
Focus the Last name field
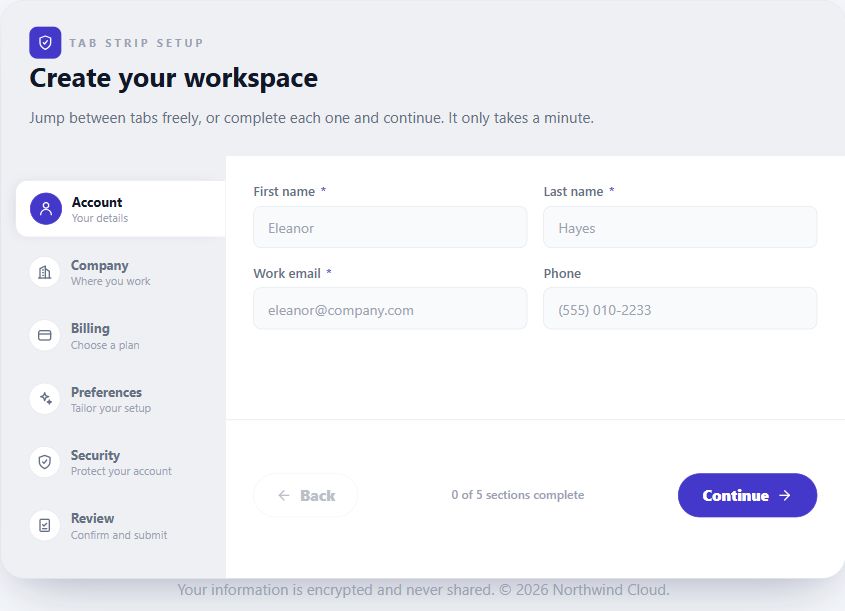pos(680,227)
